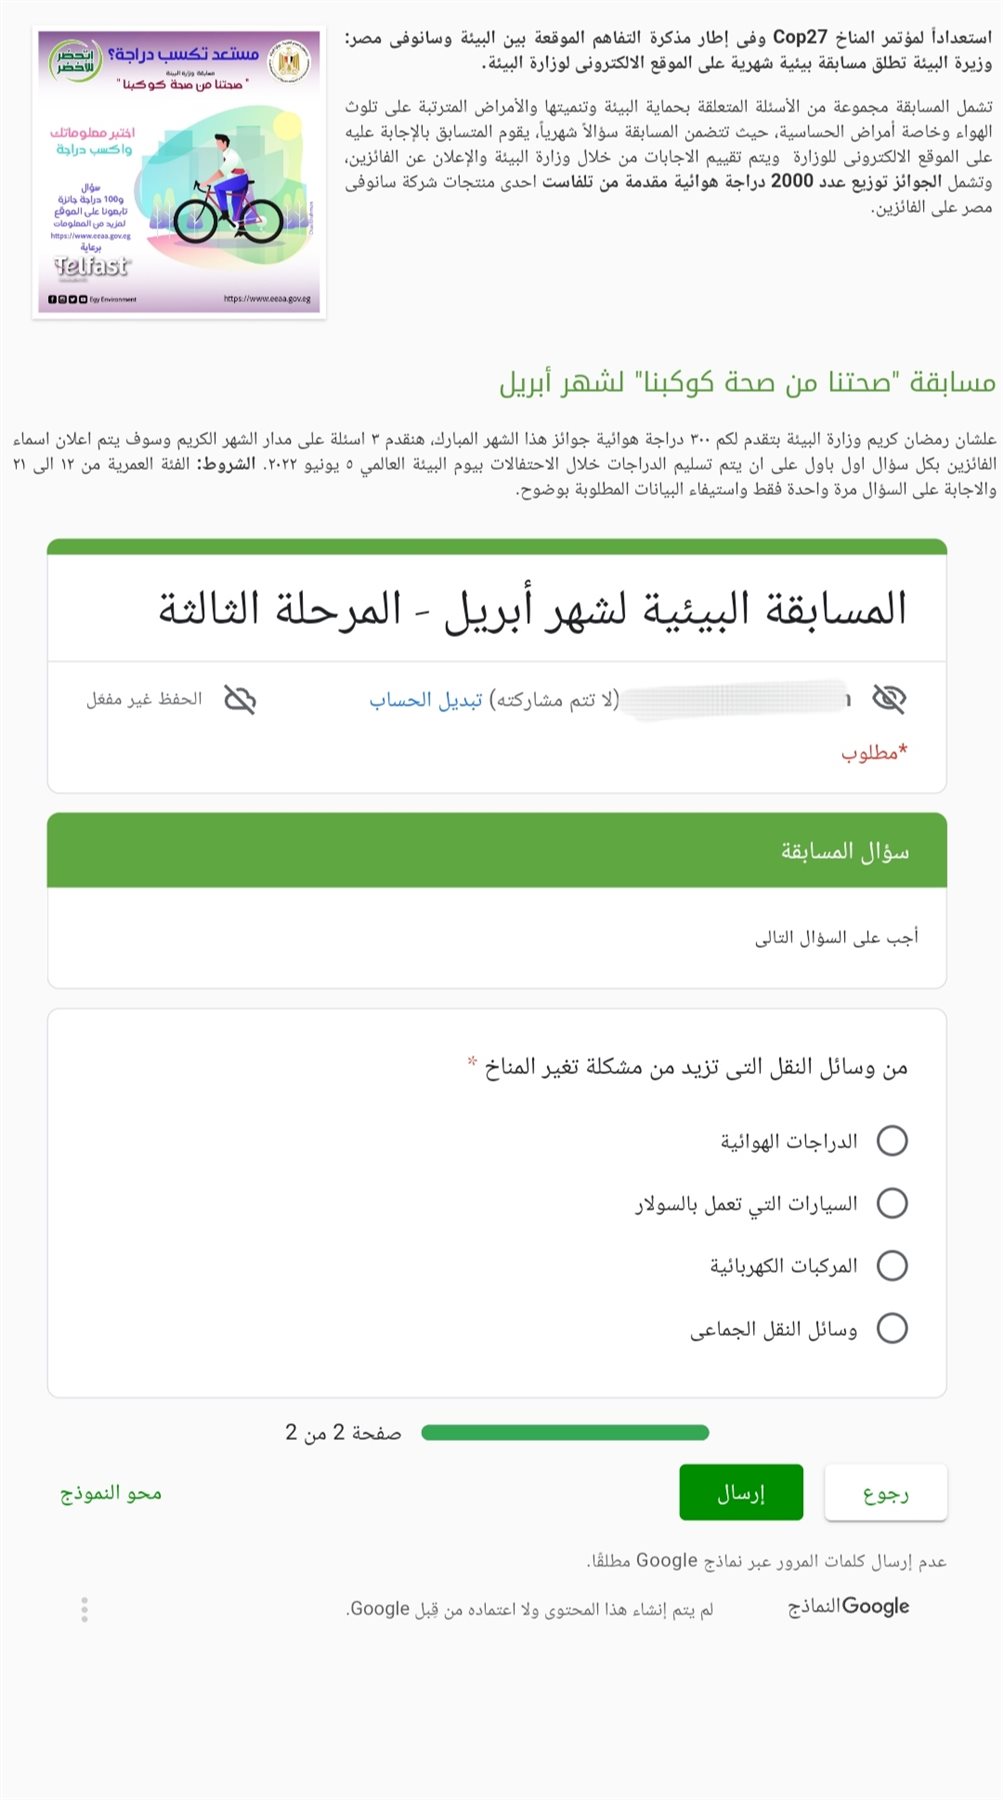Select the الدراجات الهوائية radio option
The width and height of the screenshot is (1003, 1800).
891,1141
